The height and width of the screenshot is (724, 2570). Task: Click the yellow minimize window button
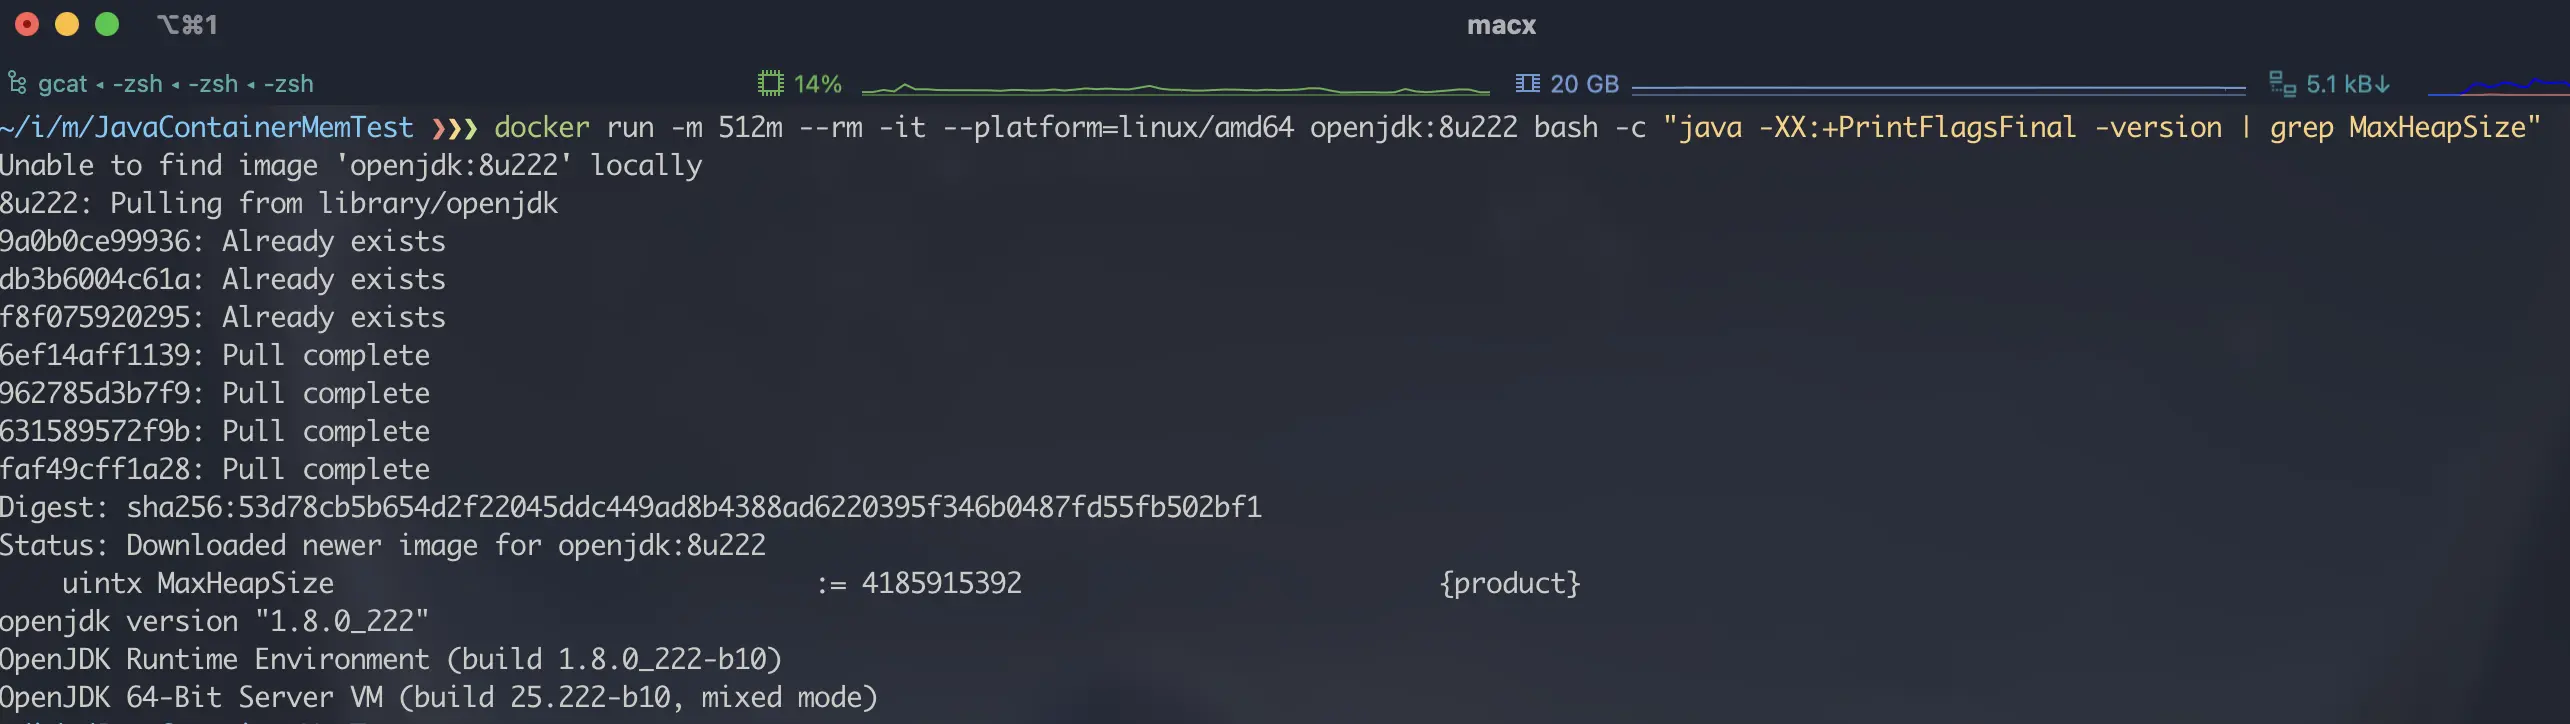[67, 24]
